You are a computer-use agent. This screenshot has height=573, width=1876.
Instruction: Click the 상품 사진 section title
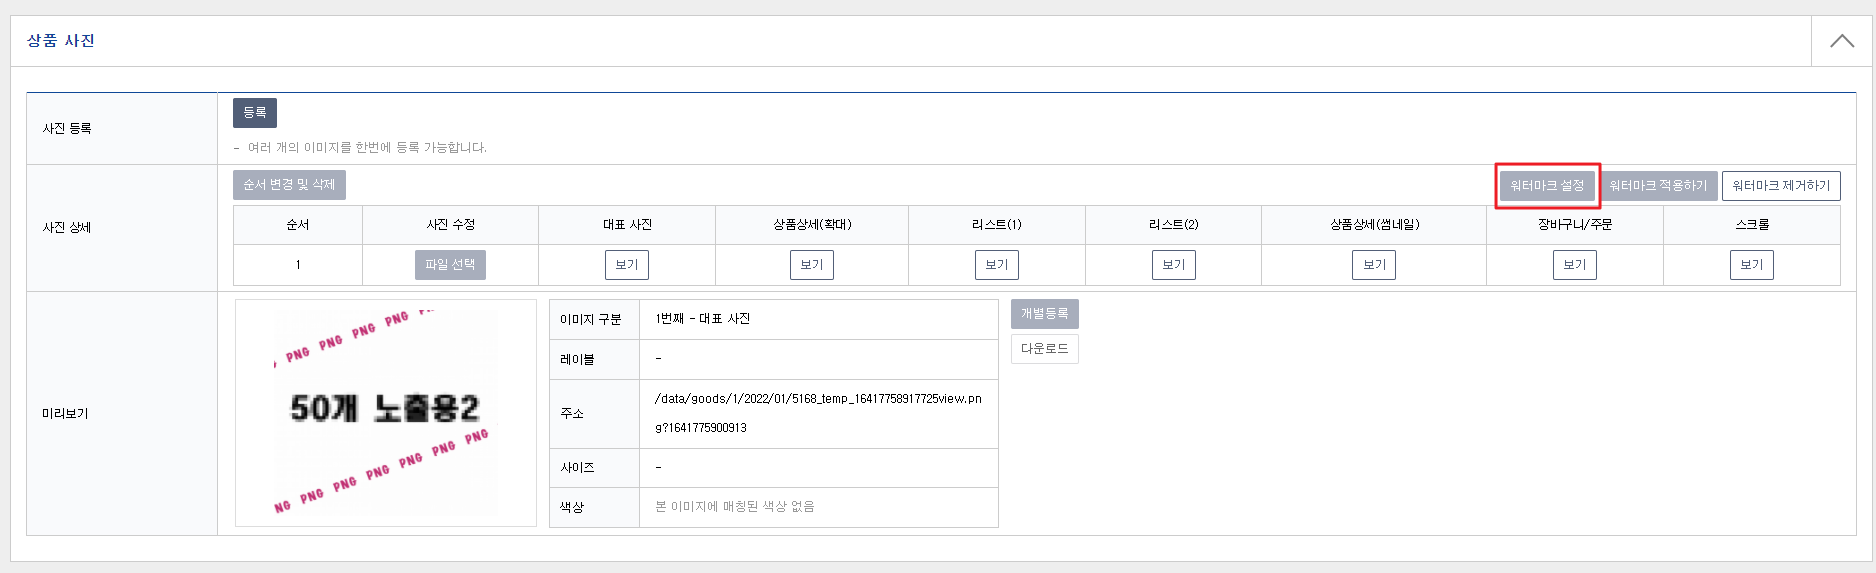point(61,41)
